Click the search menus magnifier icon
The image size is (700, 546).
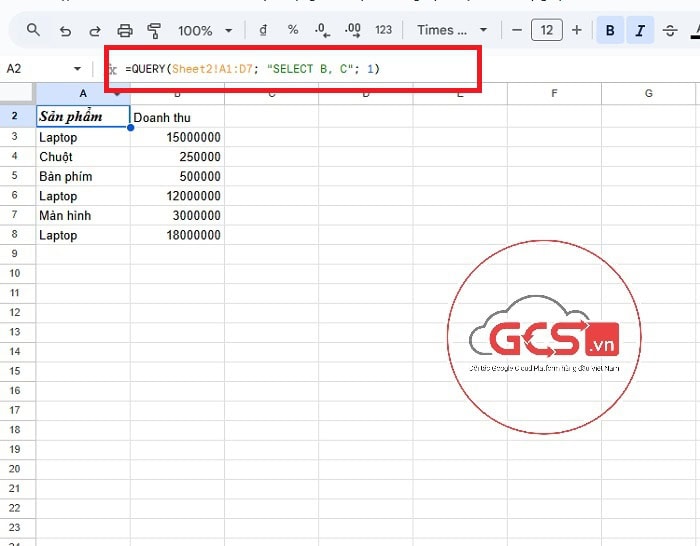(34, 30)
